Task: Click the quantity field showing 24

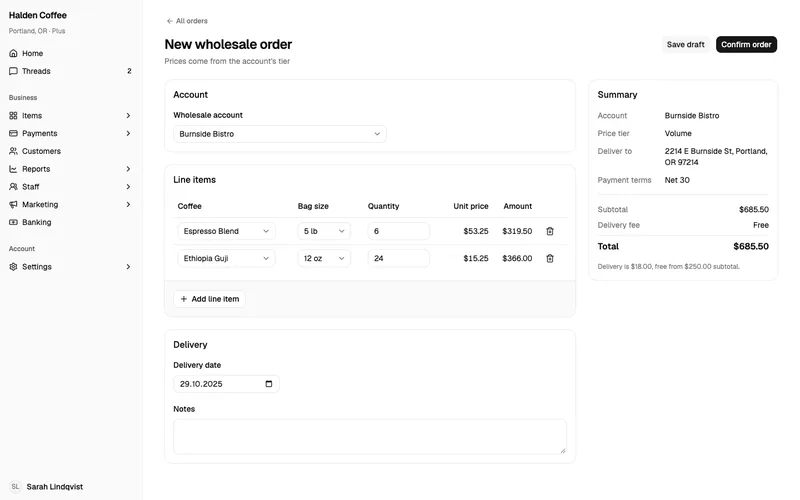Action: pyautogui.click(x=398, y=258)
